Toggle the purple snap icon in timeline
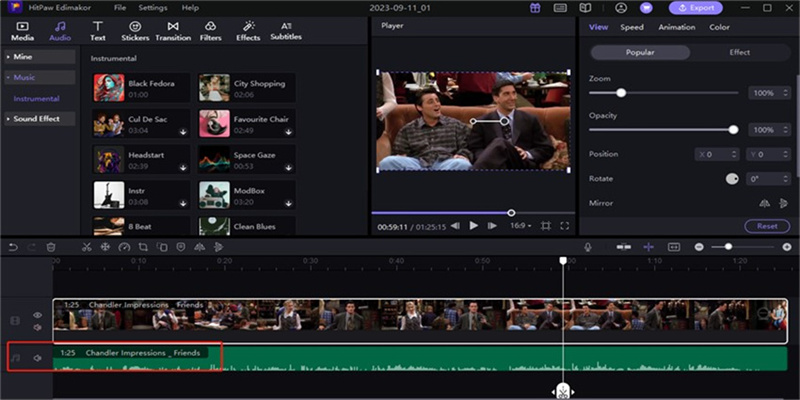800x400 pixels. point(648,247)
